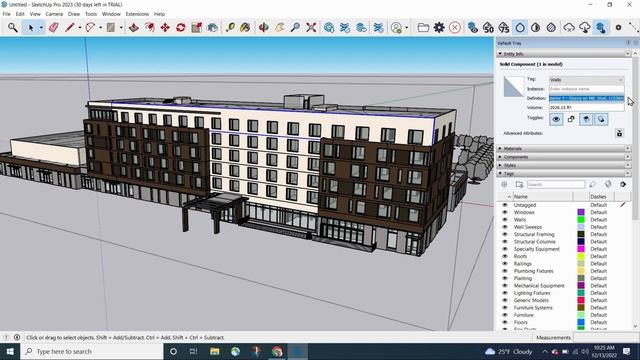The image size is (640, 360).
Task: Open the Camera menu
Action: tap(54, 14)
